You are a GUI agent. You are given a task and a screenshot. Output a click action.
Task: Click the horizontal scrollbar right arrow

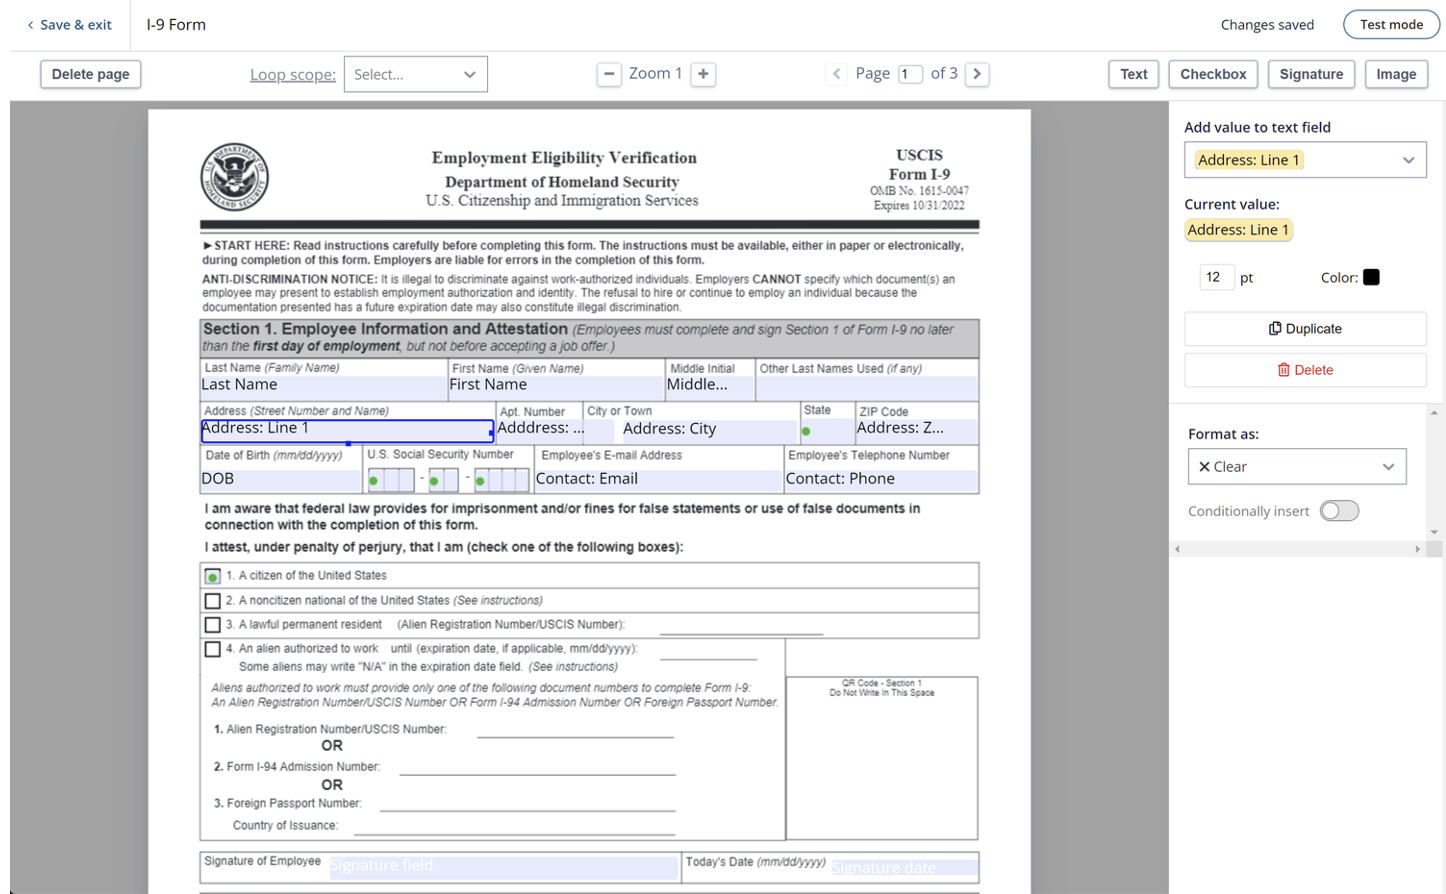point(1417,549)
